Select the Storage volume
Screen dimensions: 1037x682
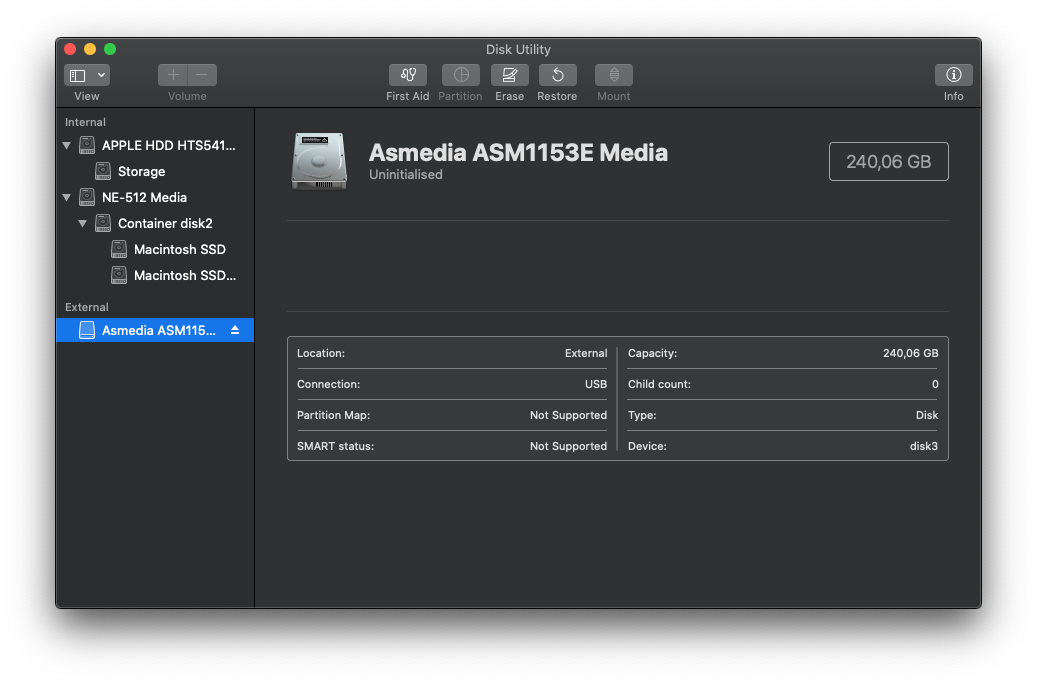point(155,171)
